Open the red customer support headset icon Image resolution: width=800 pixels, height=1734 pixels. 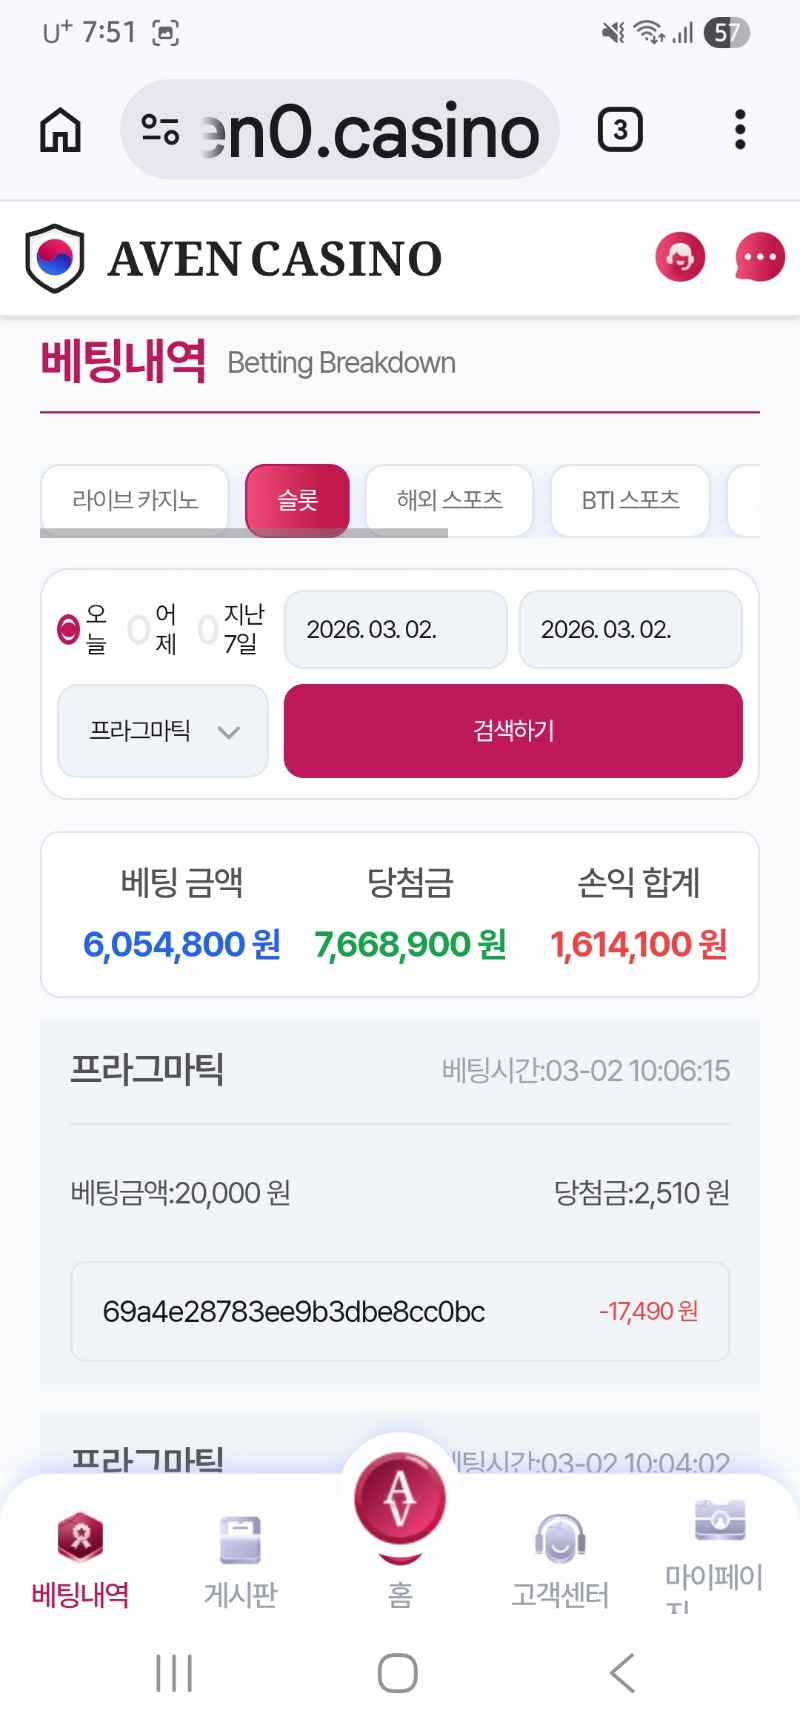tap(680, 257)
